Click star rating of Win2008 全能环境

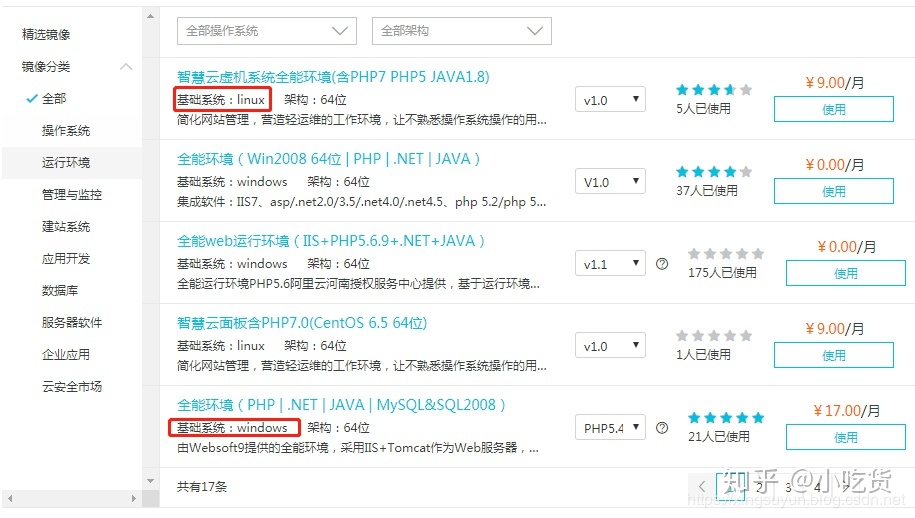click(714, 172)
